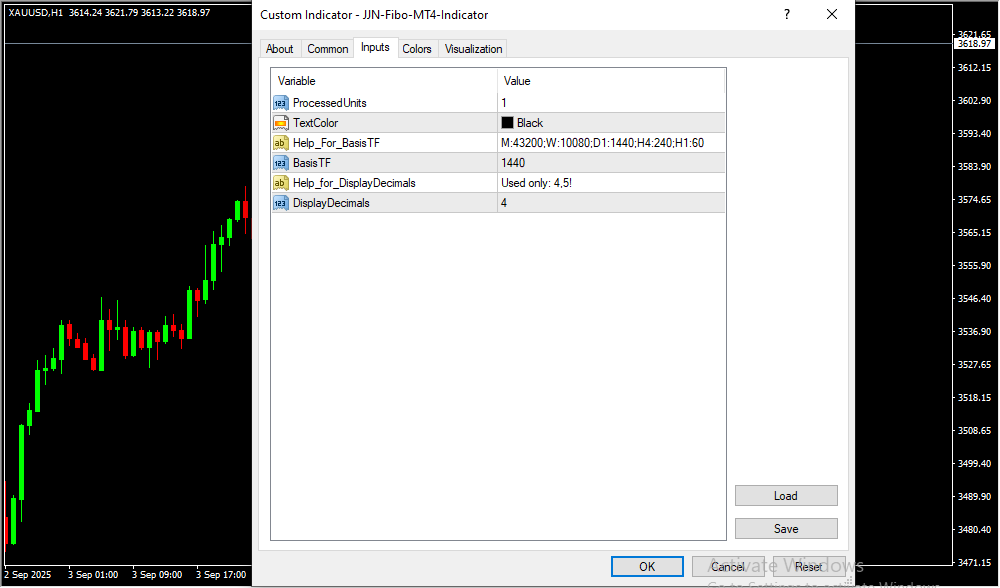Close the Custom Indicator dialog
1000x588 pixels.
click(831, 15)
